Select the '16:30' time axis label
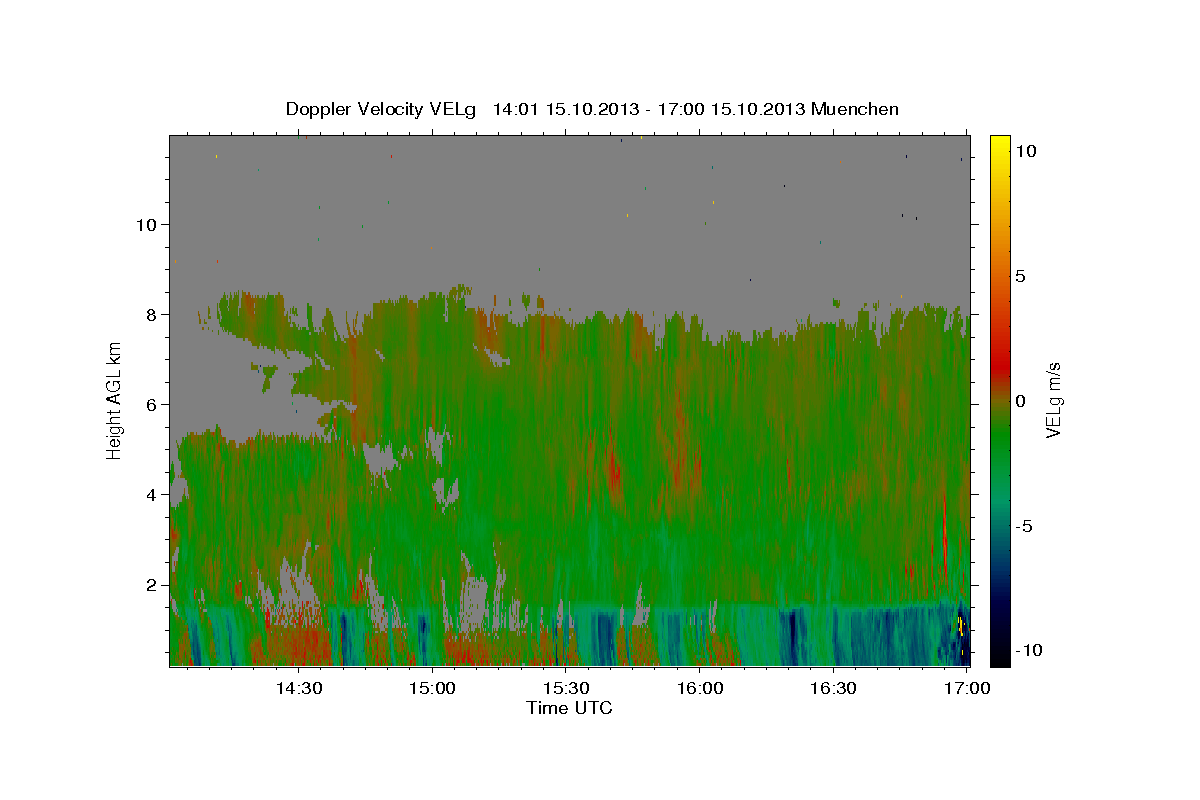The image size is (1200, 800). [833, 689]
